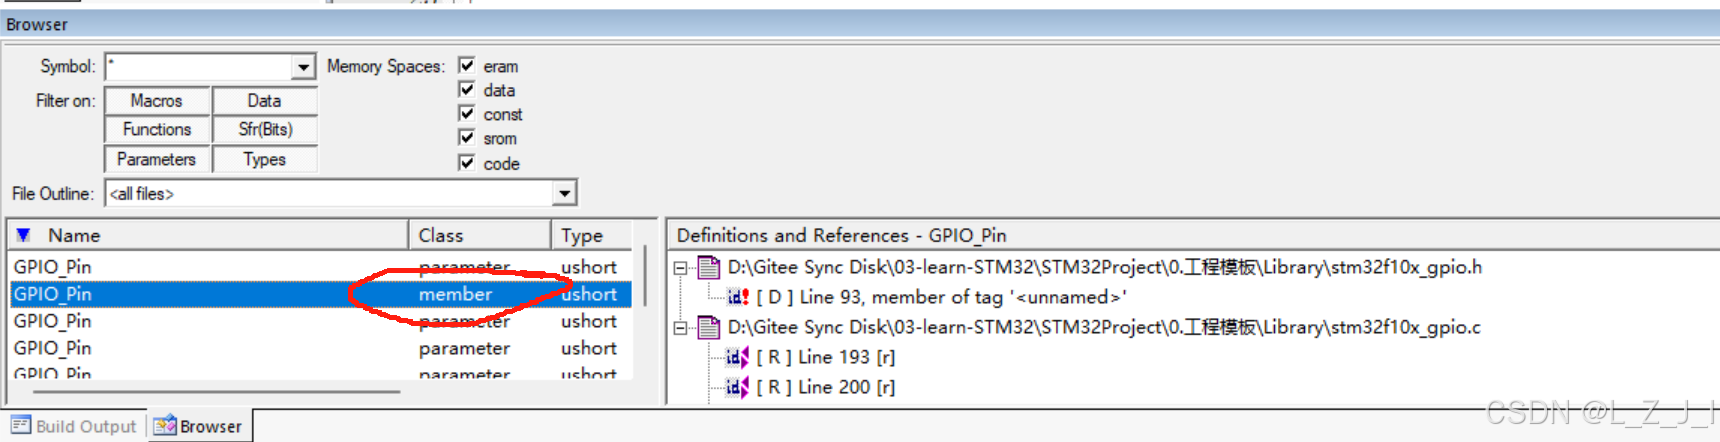Click the 'ushort' type cell in highlighted row
The width and height of the screenshot is (1720, 442).
coord(589,294)
